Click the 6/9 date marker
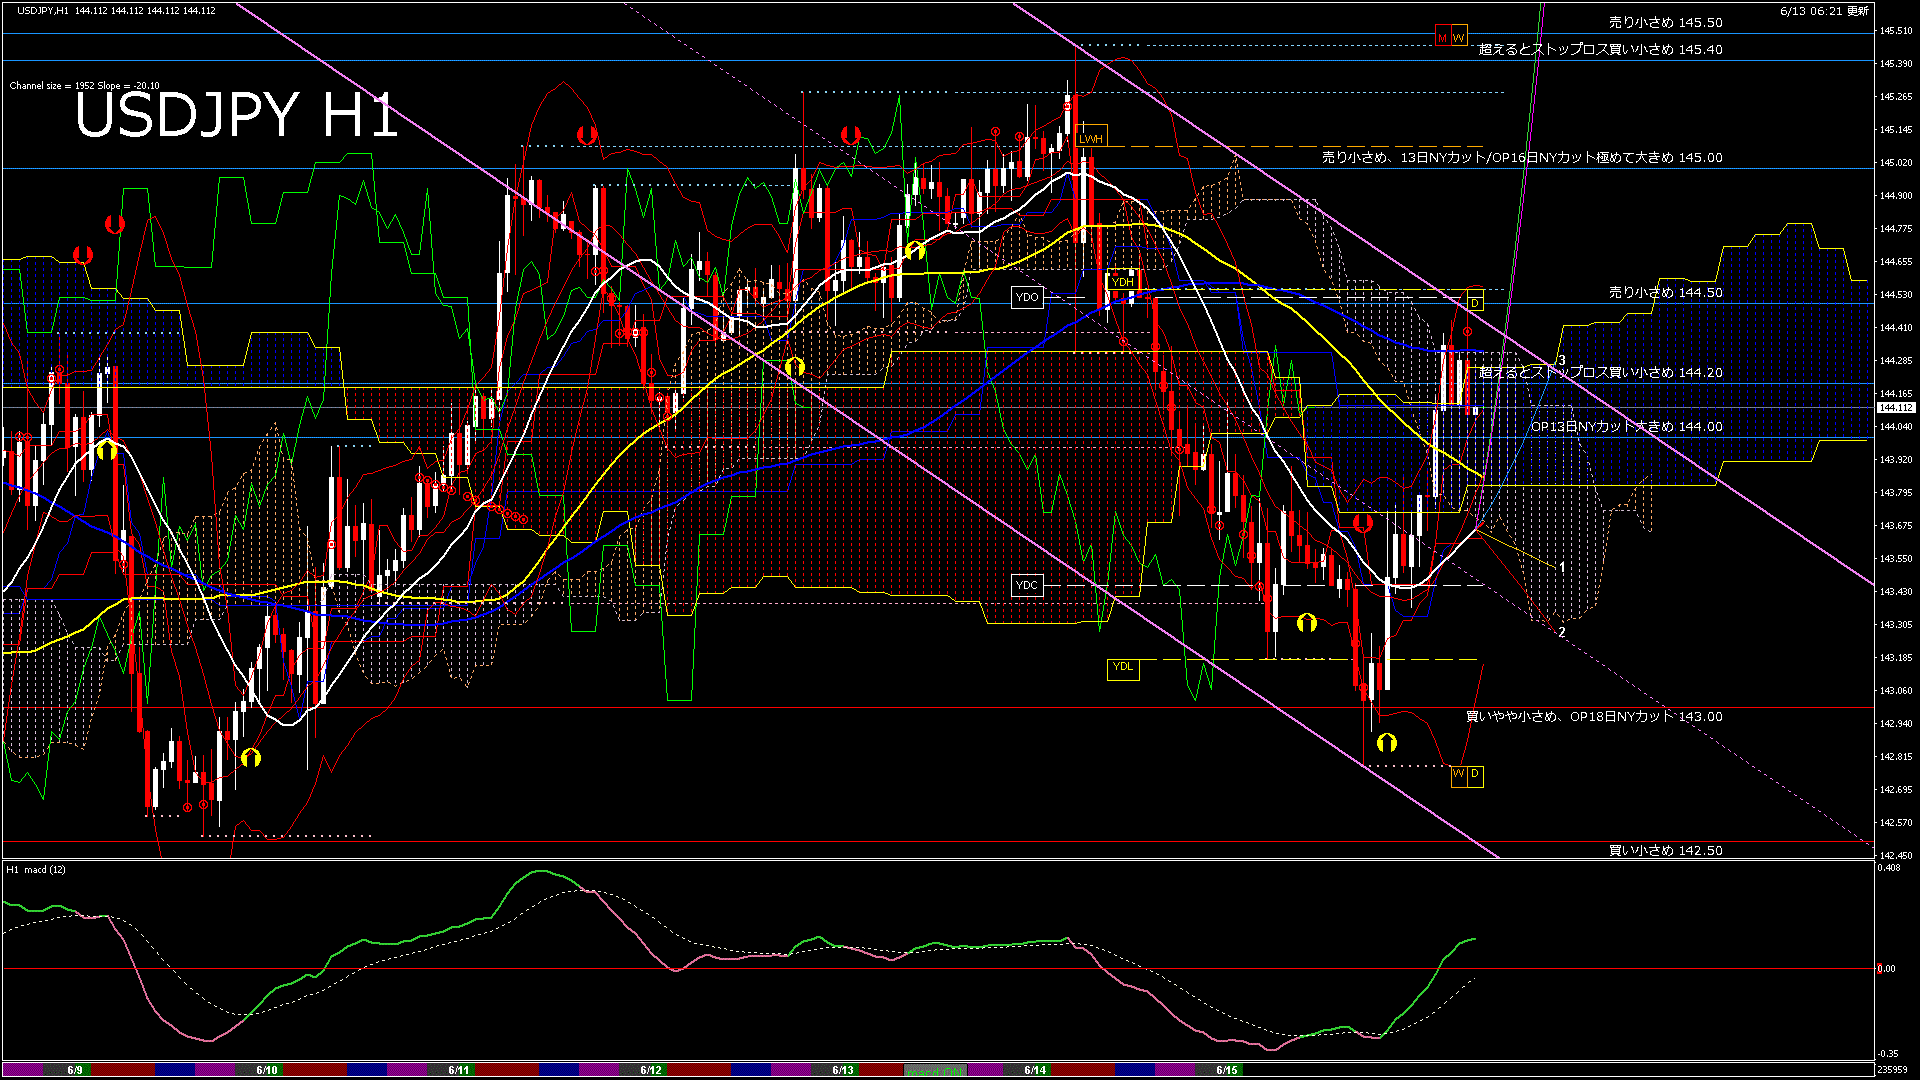 tap(75, 1070)
